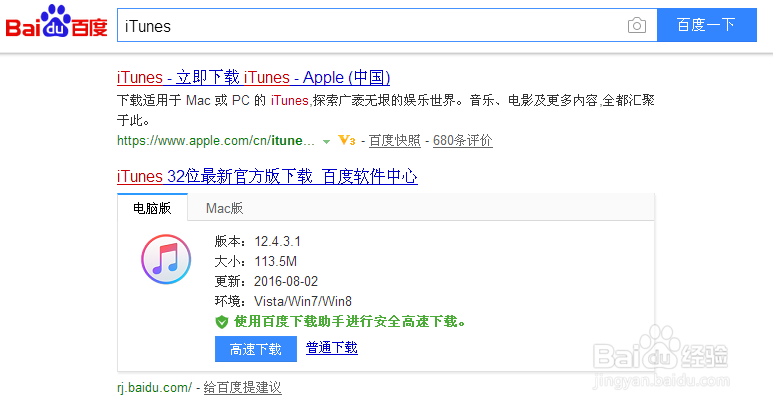
Task: Click the 普通下载 link
Action: tap(332, 347)
